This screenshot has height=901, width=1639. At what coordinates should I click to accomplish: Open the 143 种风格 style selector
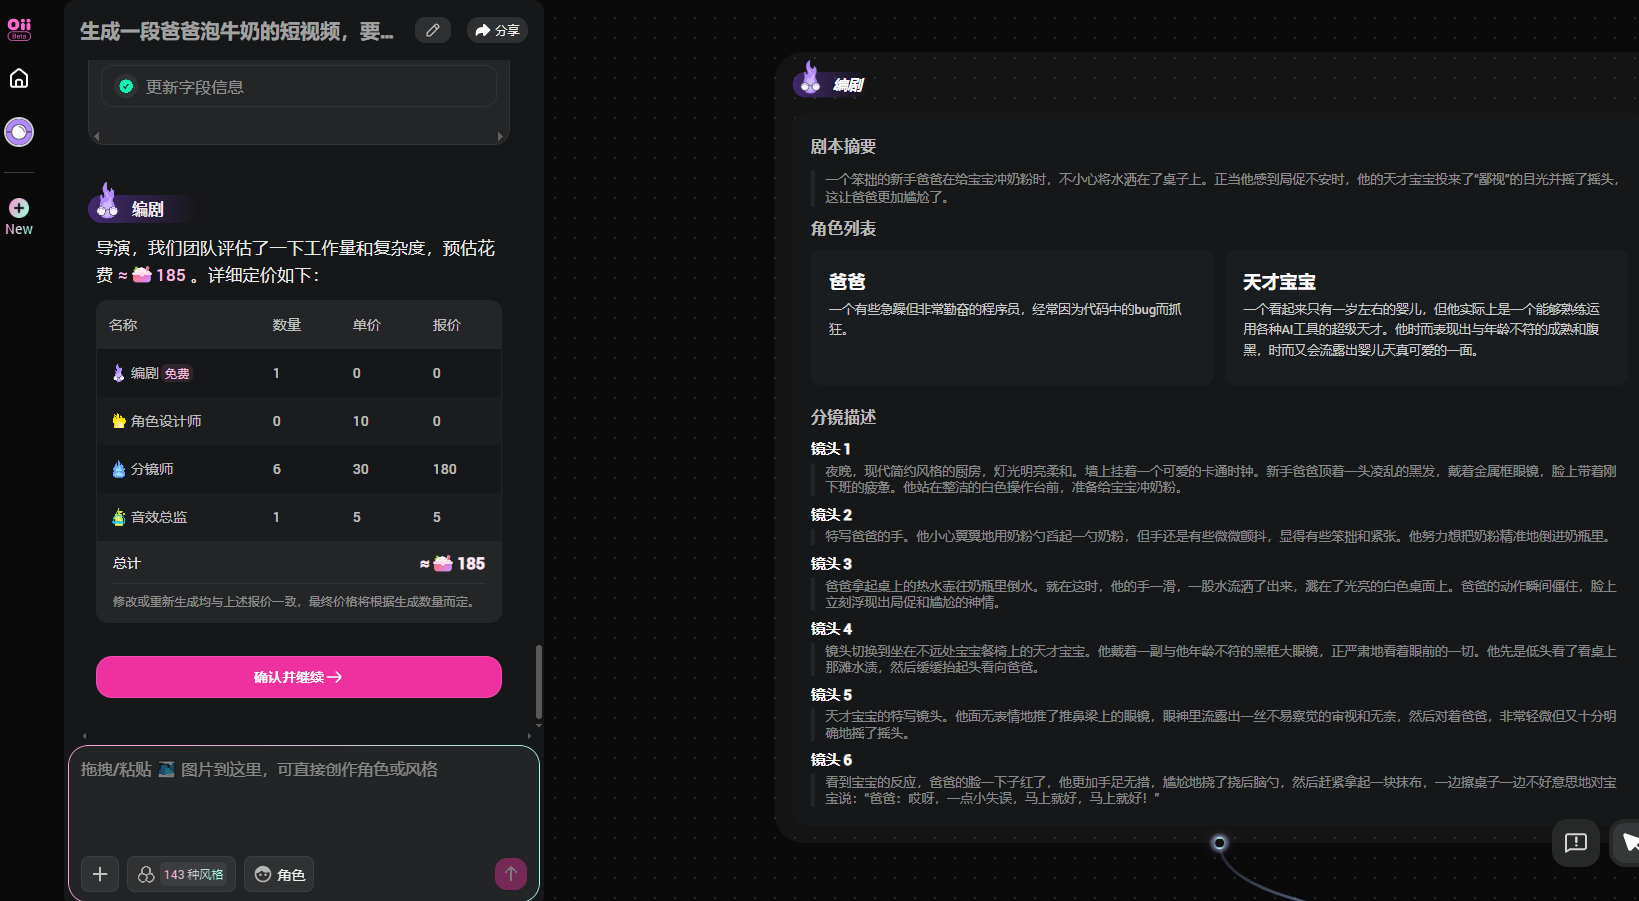(x=182, y=874)
